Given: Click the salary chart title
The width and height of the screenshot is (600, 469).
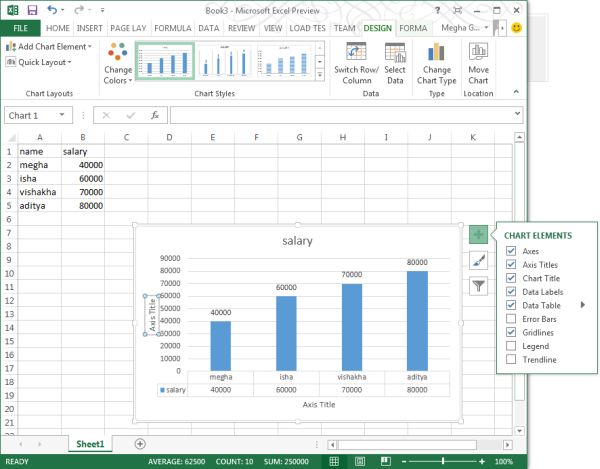Looking at the screenshot, I should [297, 241].
